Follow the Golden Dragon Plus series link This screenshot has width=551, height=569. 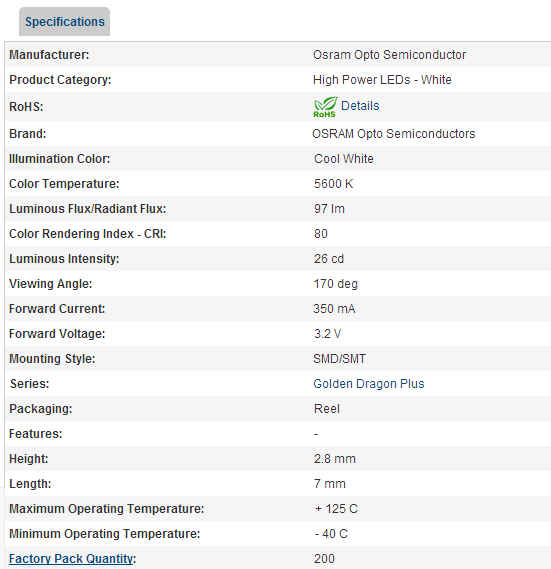pos(368,384)
